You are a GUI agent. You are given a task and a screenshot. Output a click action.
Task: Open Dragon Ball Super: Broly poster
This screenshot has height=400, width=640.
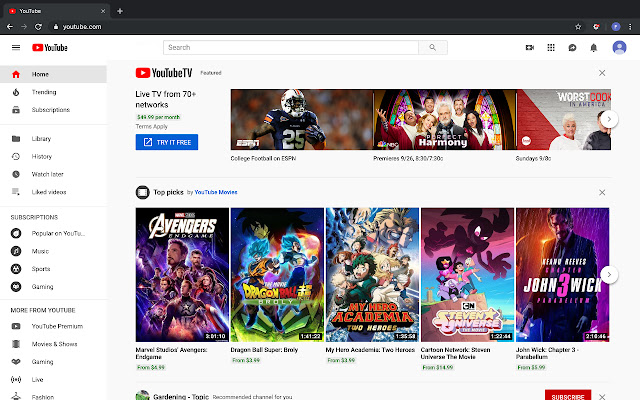click(277, 275)
